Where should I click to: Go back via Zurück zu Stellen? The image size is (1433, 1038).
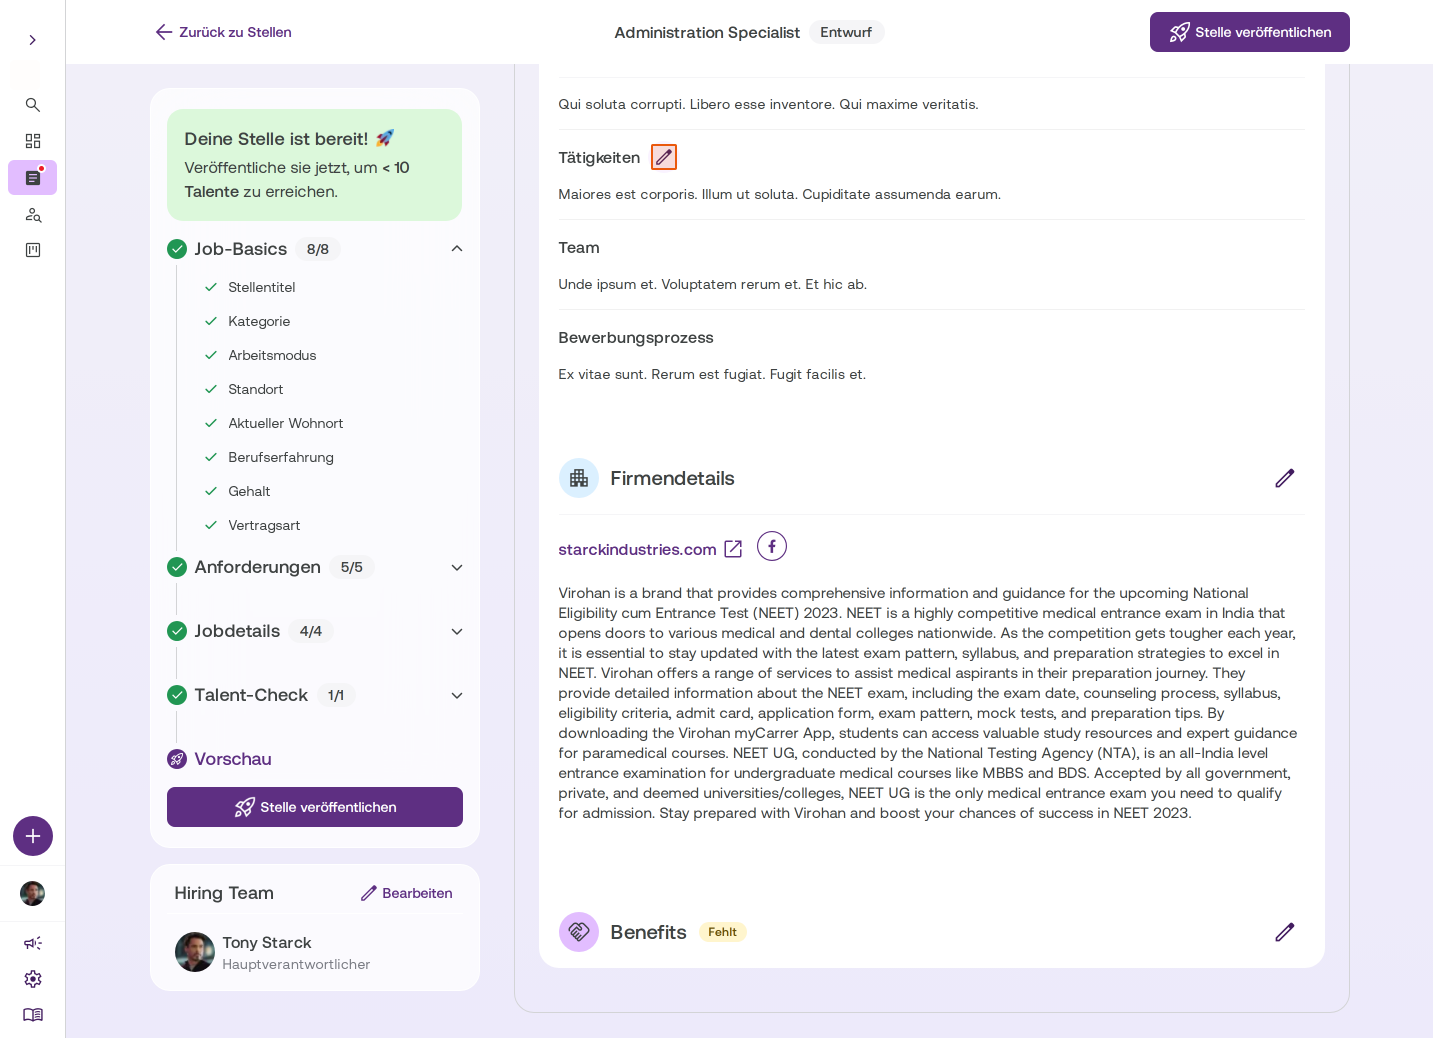(x=224, y=32)
